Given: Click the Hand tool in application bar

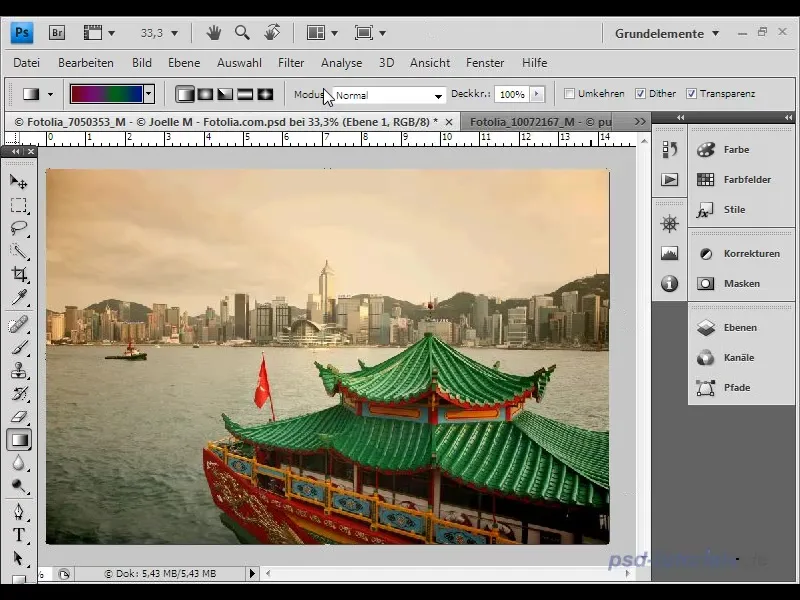Looking at the screenshot, I should point(214,33).
